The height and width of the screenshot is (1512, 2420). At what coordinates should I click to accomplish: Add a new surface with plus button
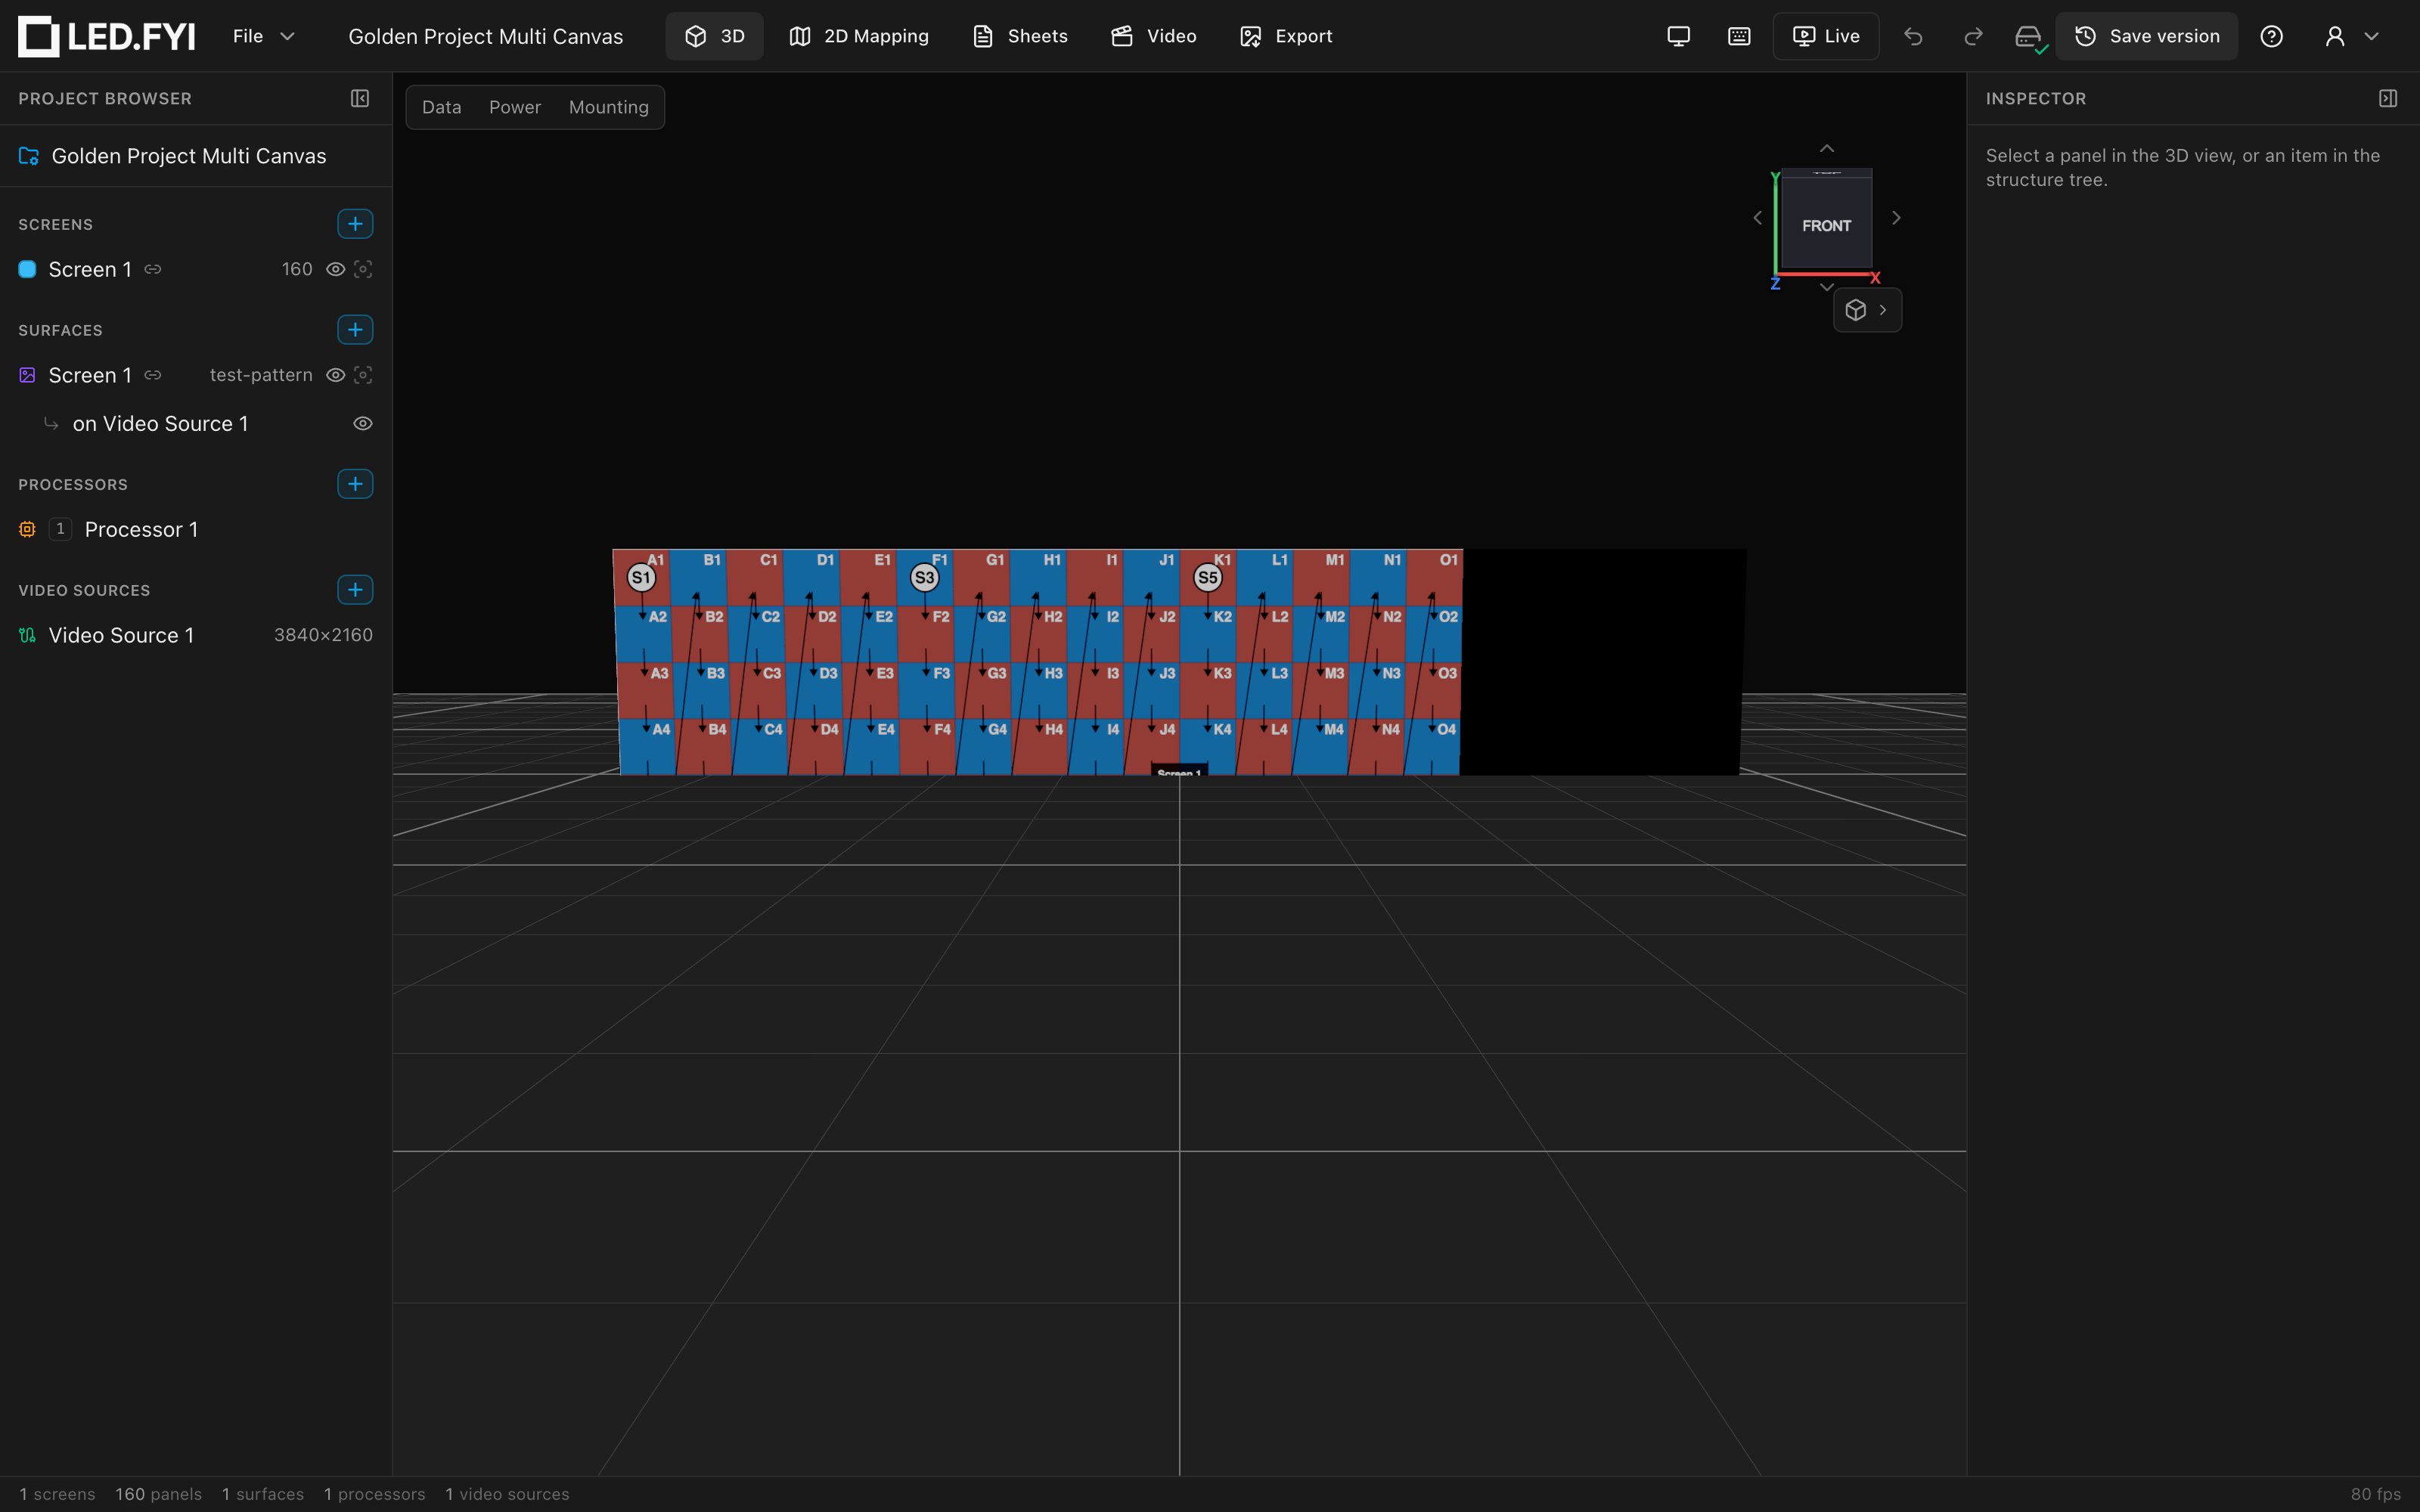pos(355,330)
